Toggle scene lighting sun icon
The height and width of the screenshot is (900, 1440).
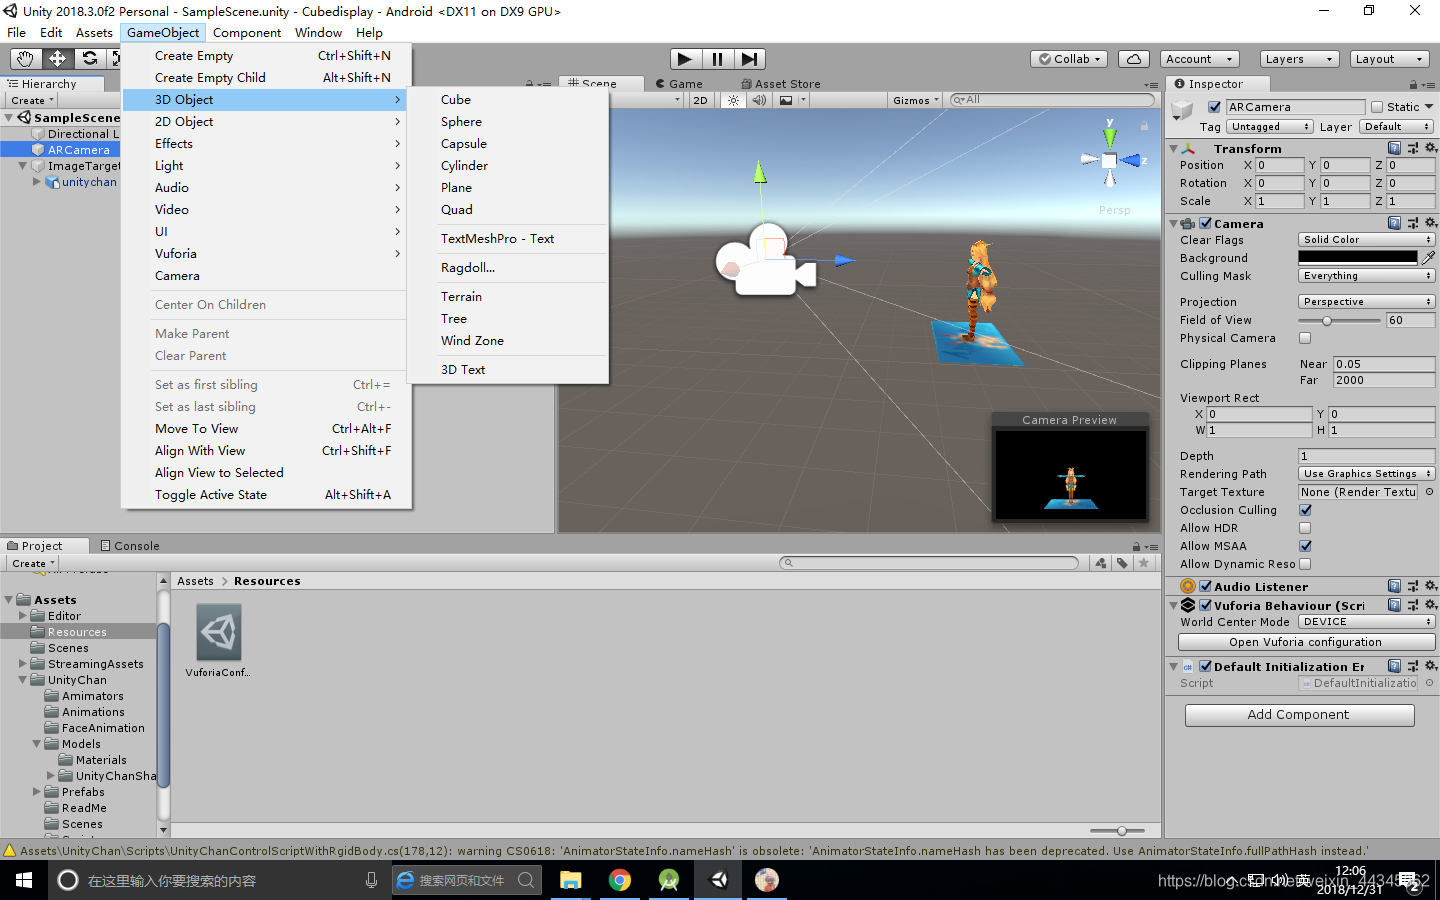[733, 100]
